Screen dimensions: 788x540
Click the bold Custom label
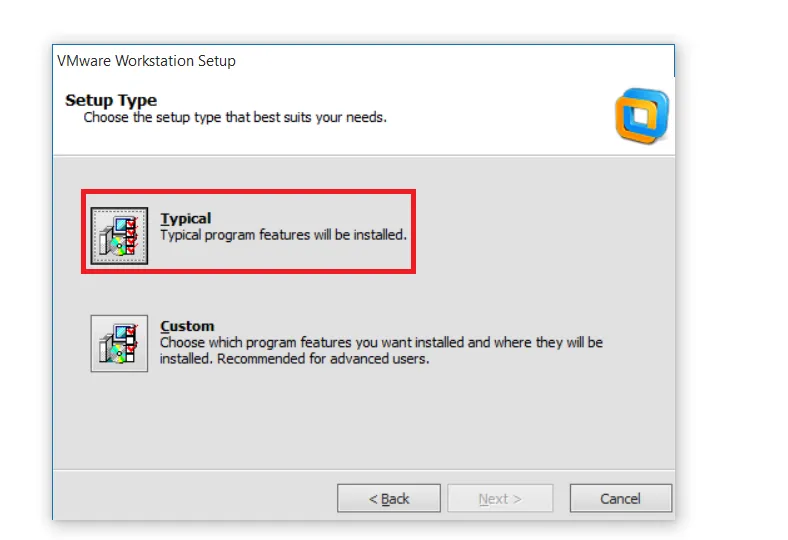(187, 326)
